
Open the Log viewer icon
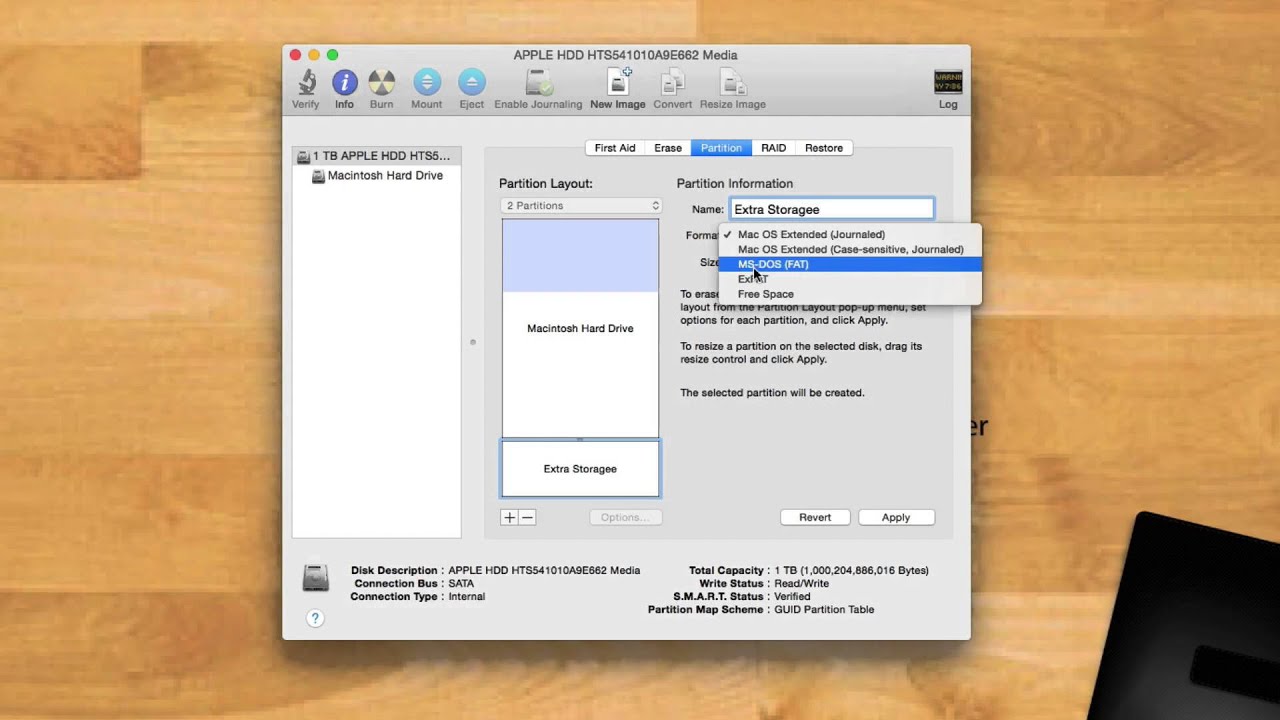[x=948, y=82]
